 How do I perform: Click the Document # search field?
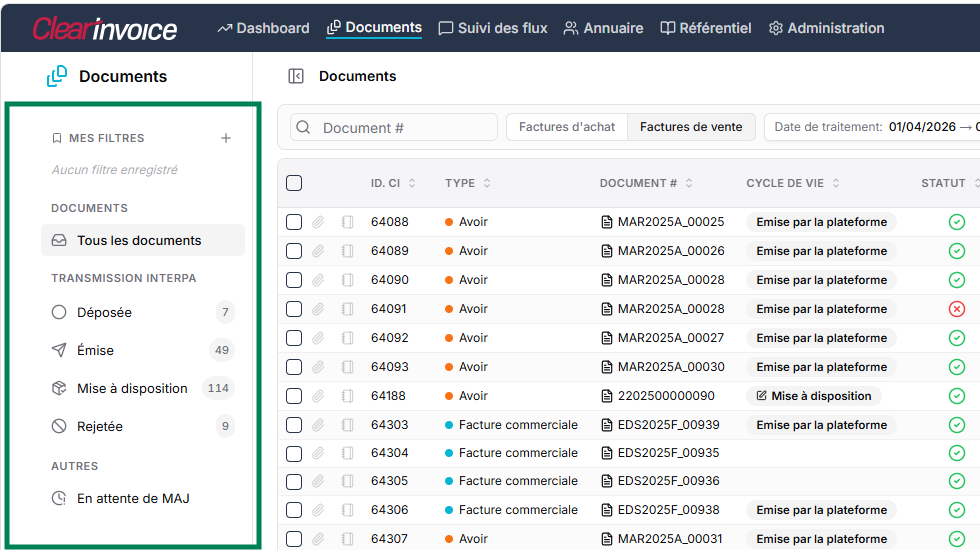click(x=394, y=128)
